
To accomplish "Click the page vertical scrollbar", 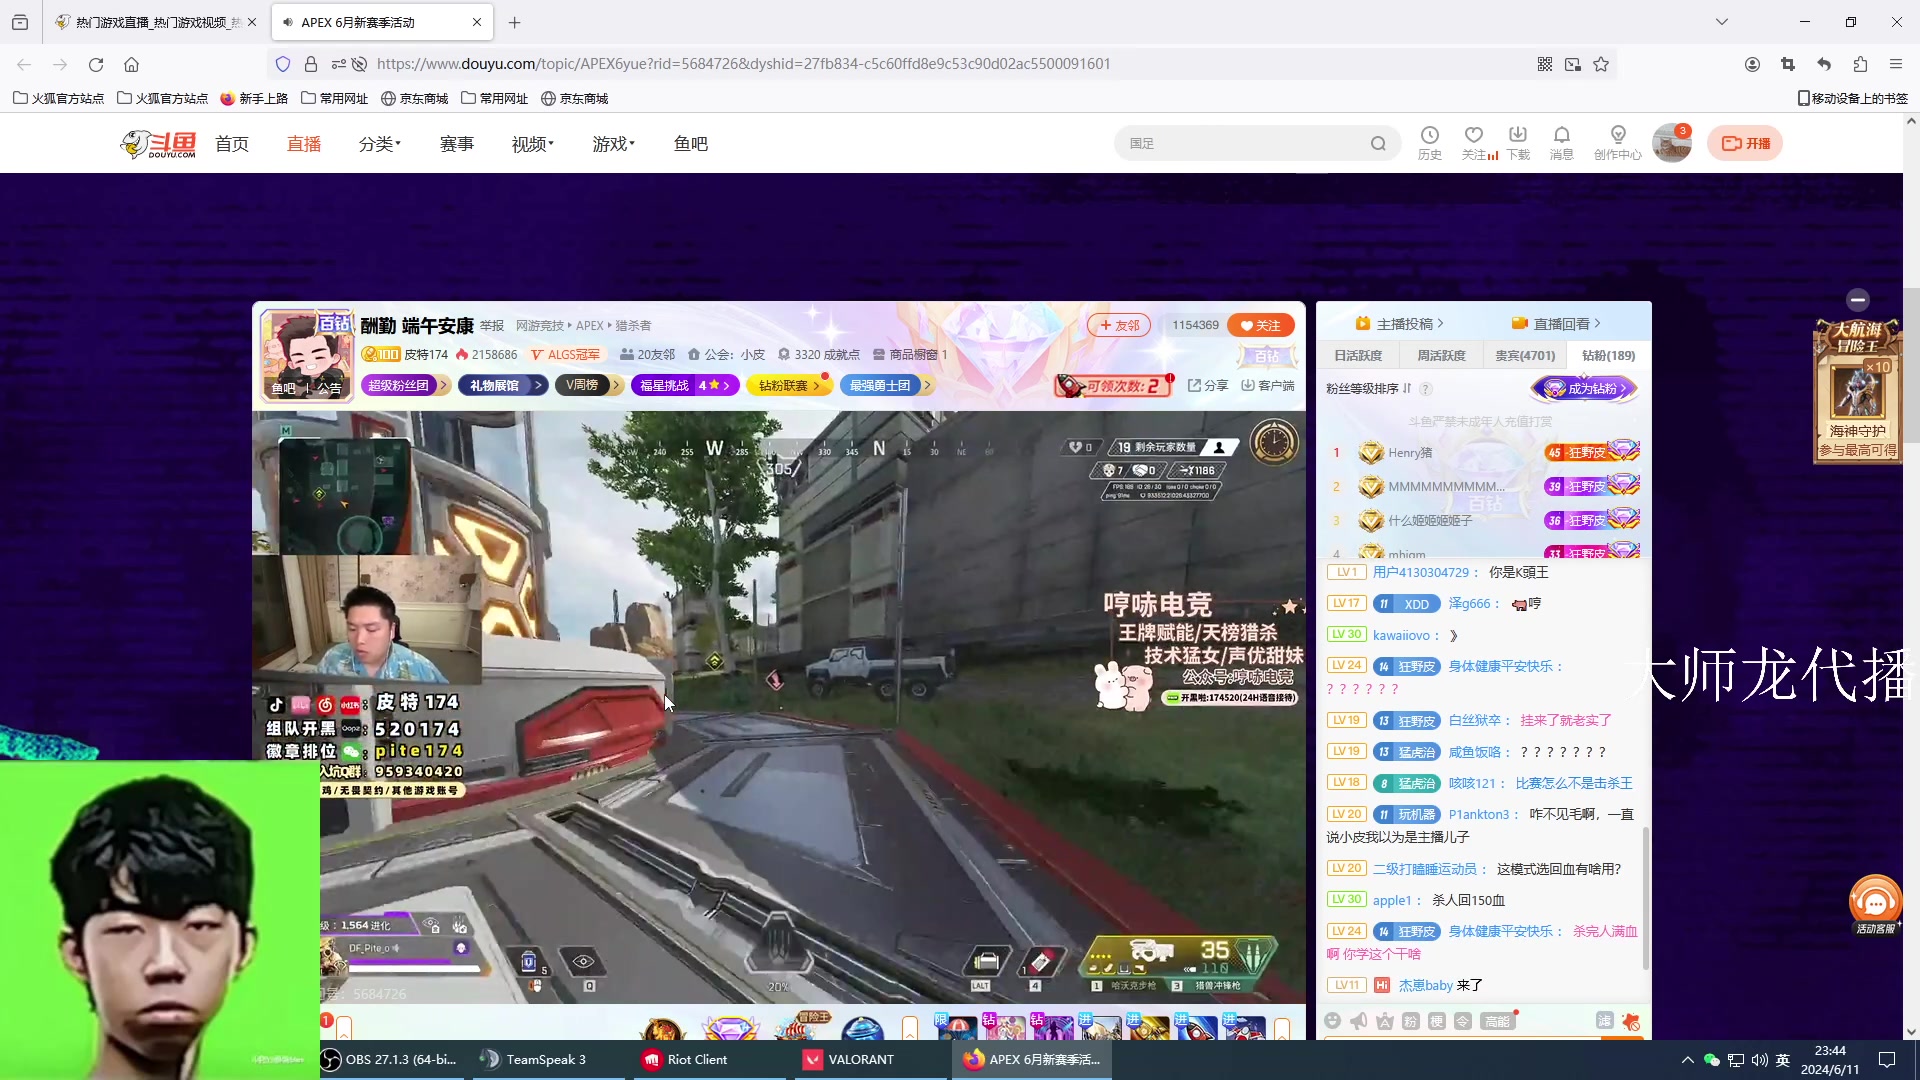I will point(1911,365).
